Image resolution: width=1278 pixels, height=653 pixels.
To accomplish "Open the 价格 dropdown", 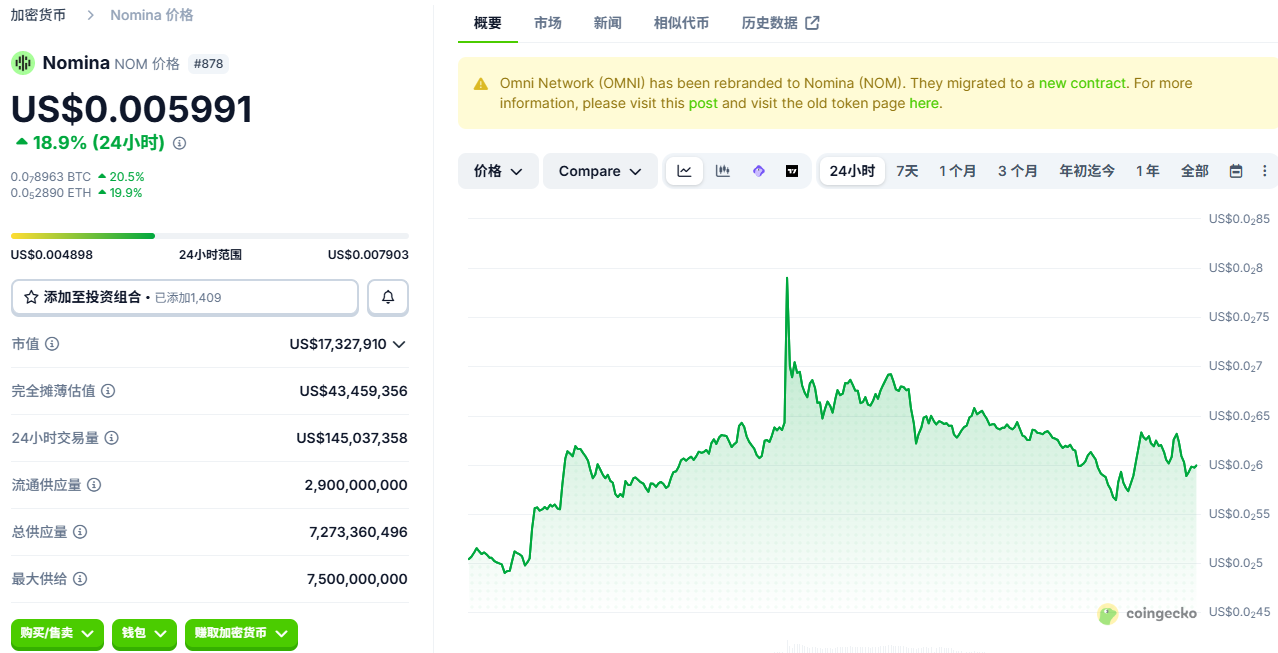I will [498, 171].
